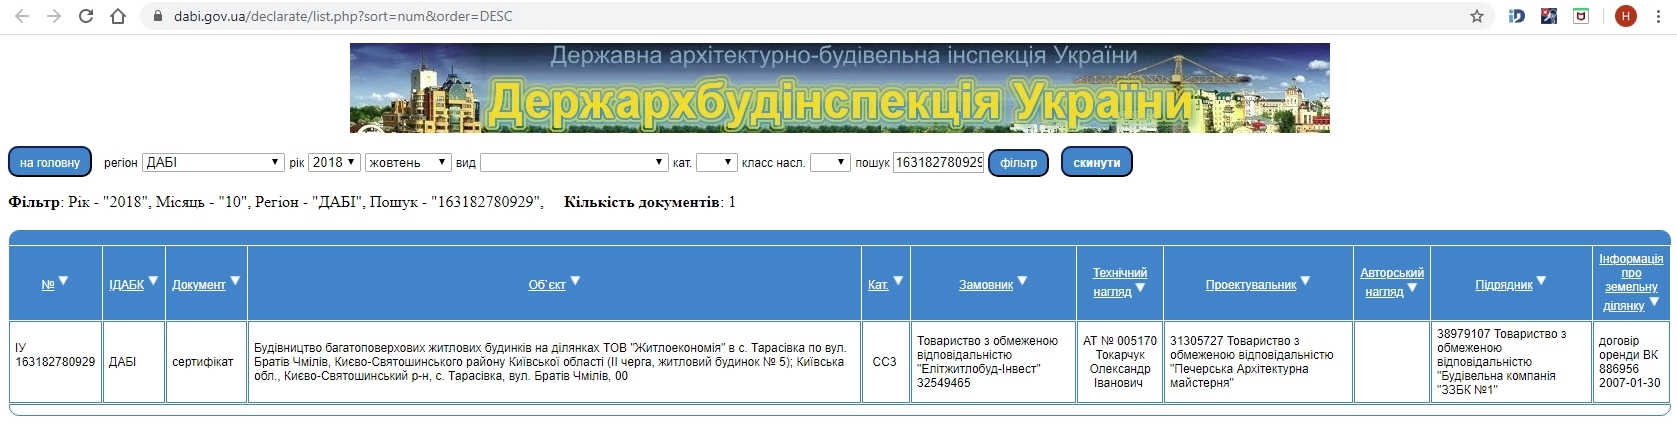This screenshot has width=1677, height=425.
Task: Go back with browser back arrow
Action: (22, 16)
